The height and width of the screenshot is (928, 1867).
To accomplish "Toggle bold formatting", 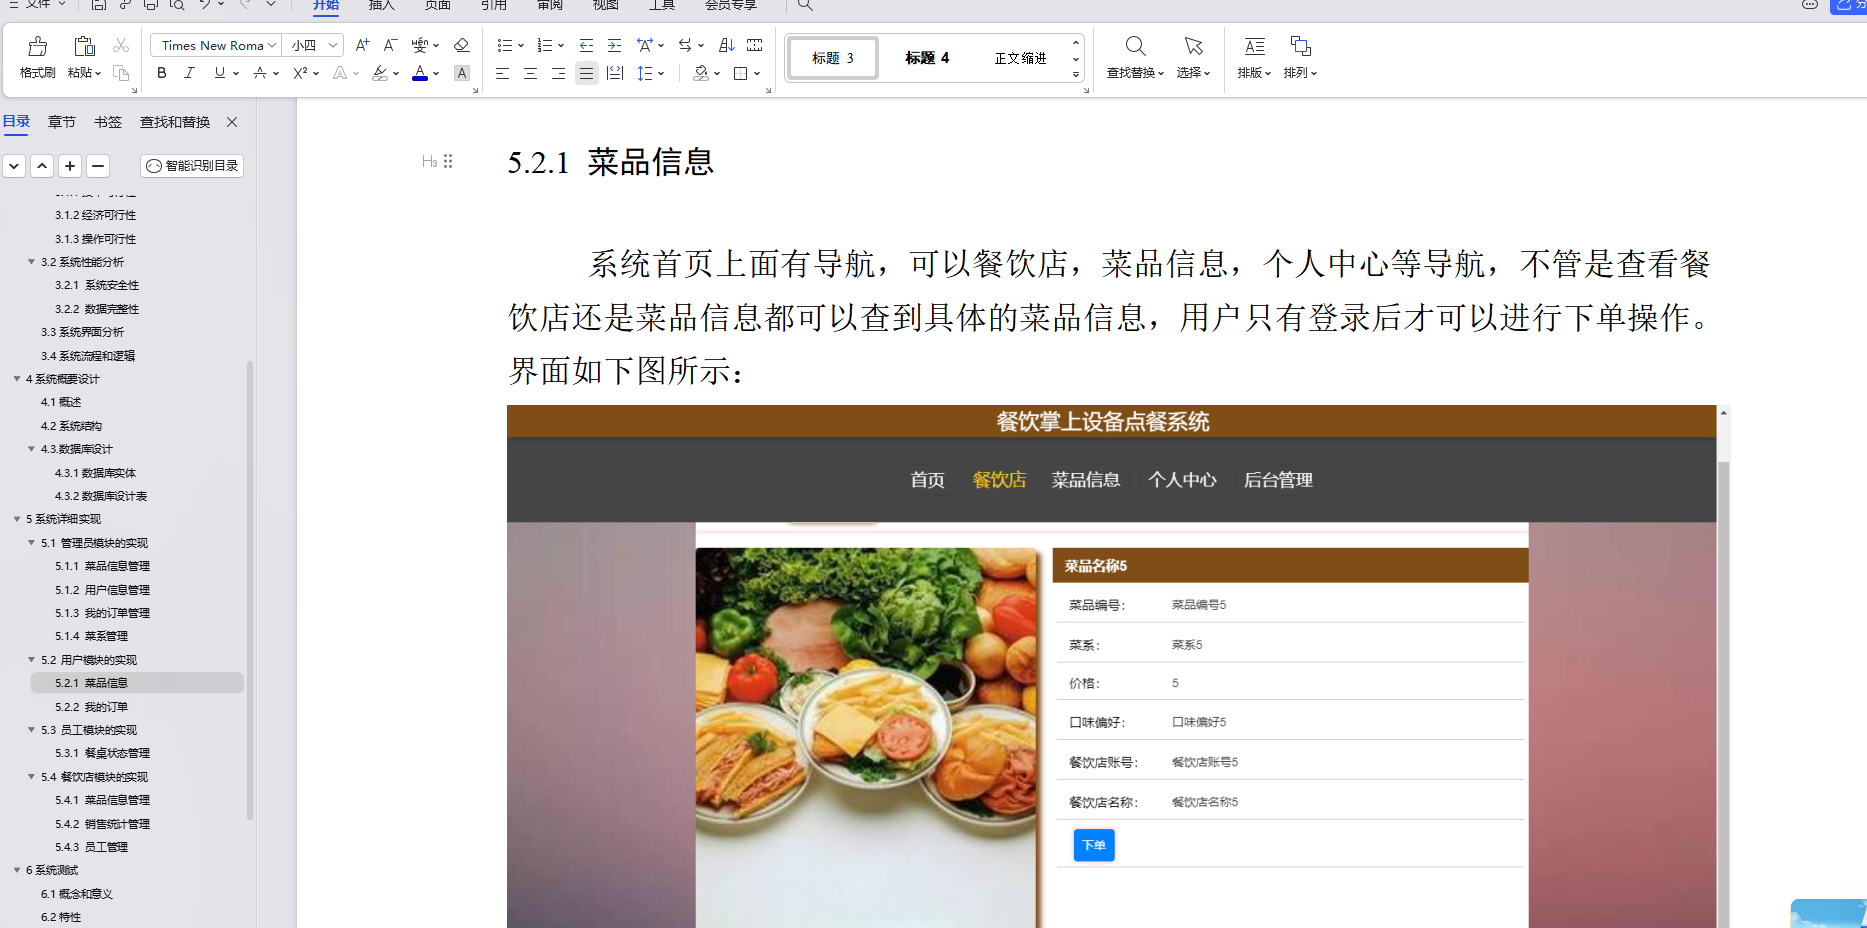I will 161,73.
